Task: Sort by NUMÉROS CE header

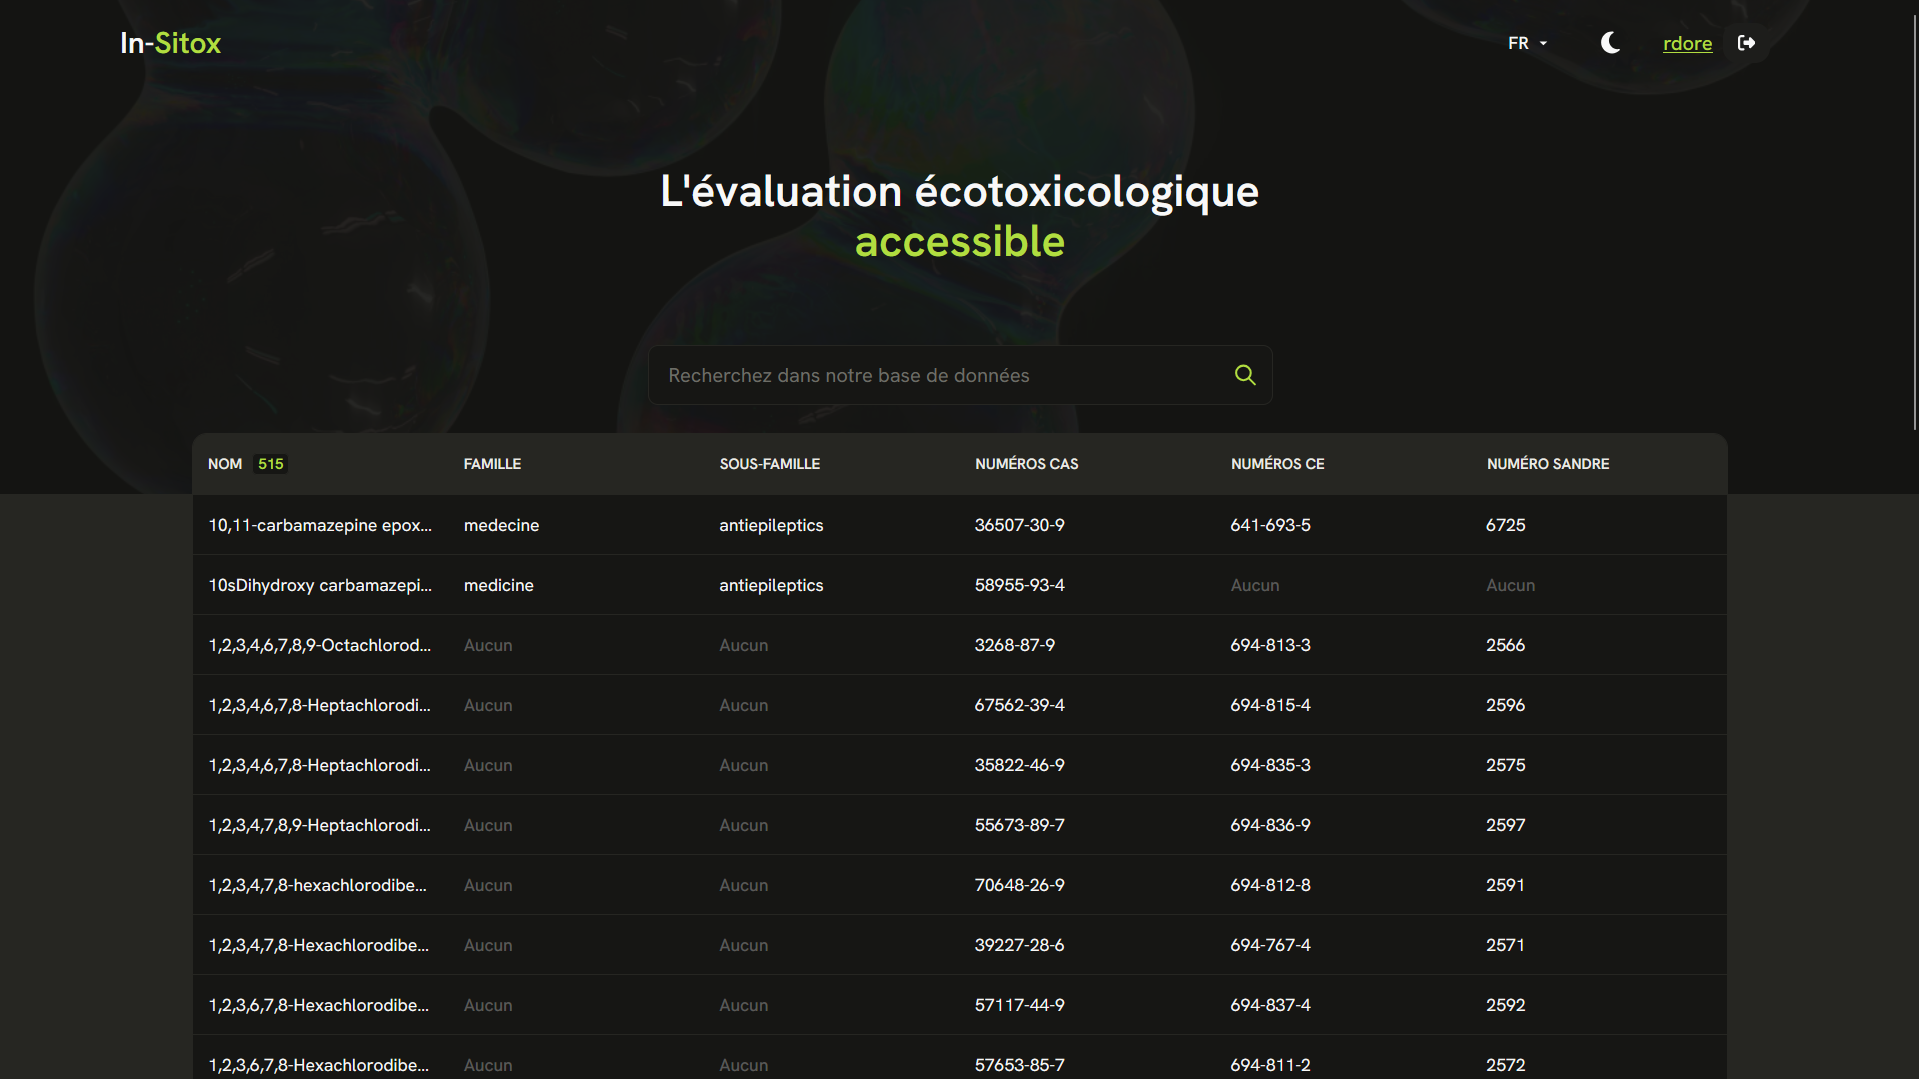Action: (x=1277, y=463)
